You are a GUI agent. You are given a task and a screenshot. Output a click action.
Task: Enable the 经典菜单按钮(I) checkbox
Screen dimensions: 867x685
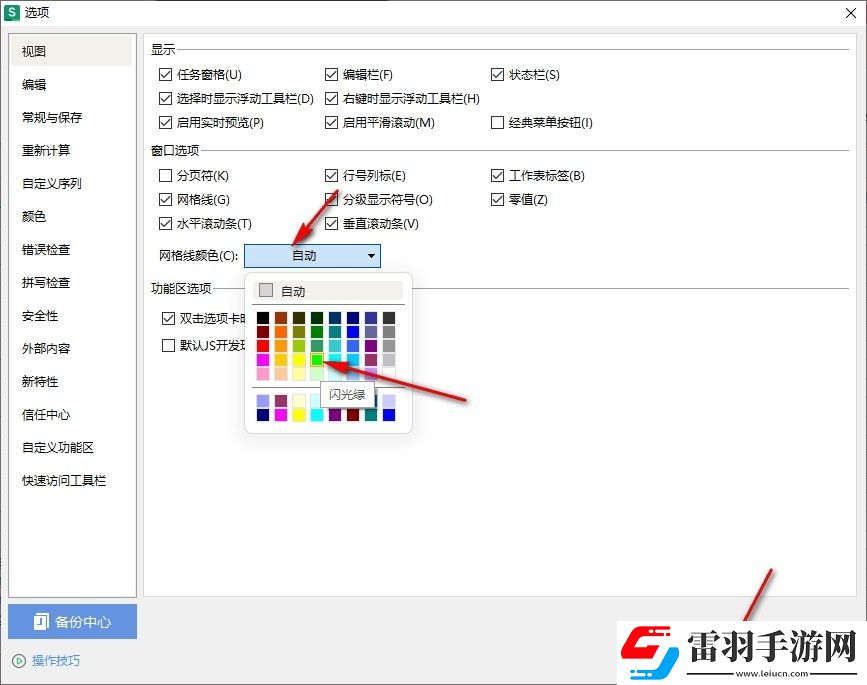497,122
